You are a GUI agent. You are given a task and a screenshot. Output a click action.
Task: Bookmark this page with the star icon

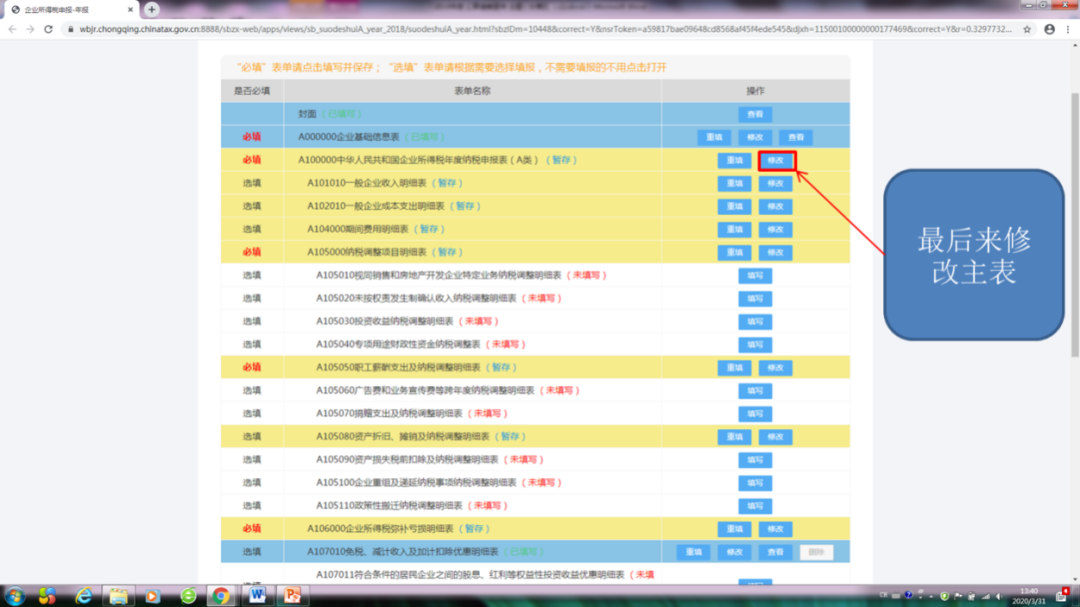point(1027,30)
